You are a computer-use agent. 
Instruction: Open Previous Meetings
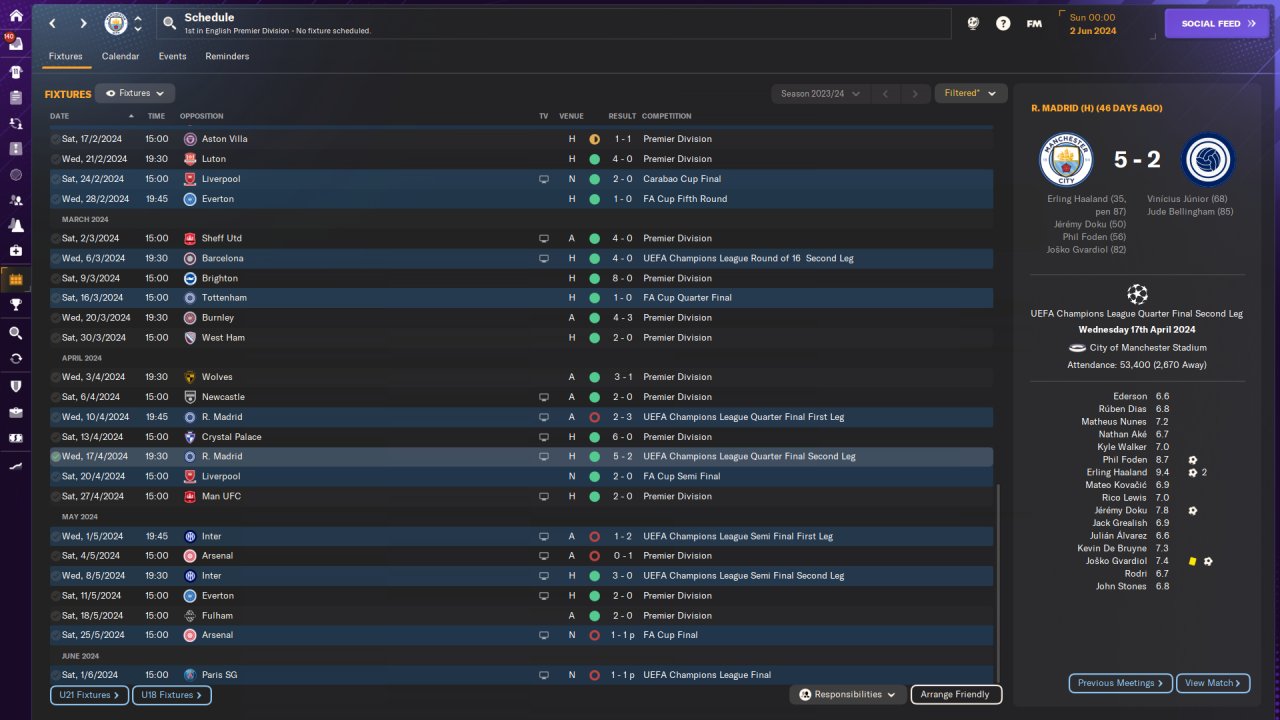tap(1121, 683)
